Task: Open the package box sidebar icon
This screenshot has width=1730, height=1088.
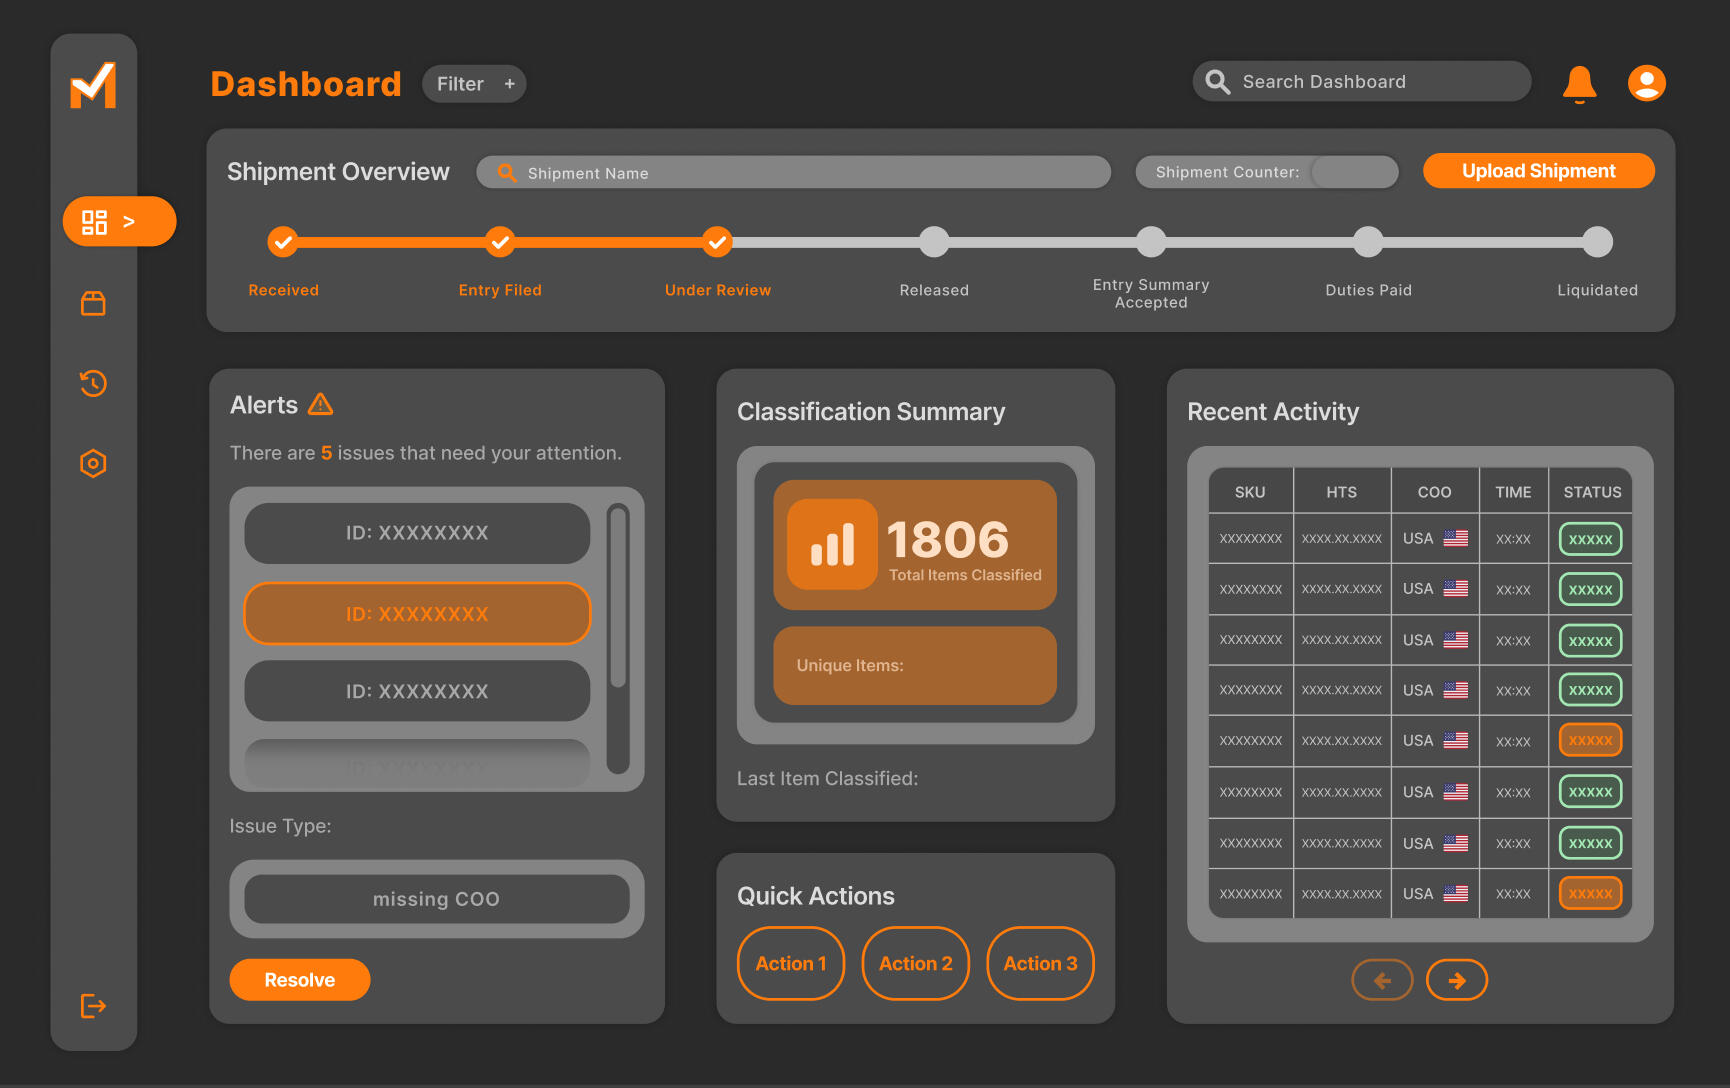Action: coord(93,303)
